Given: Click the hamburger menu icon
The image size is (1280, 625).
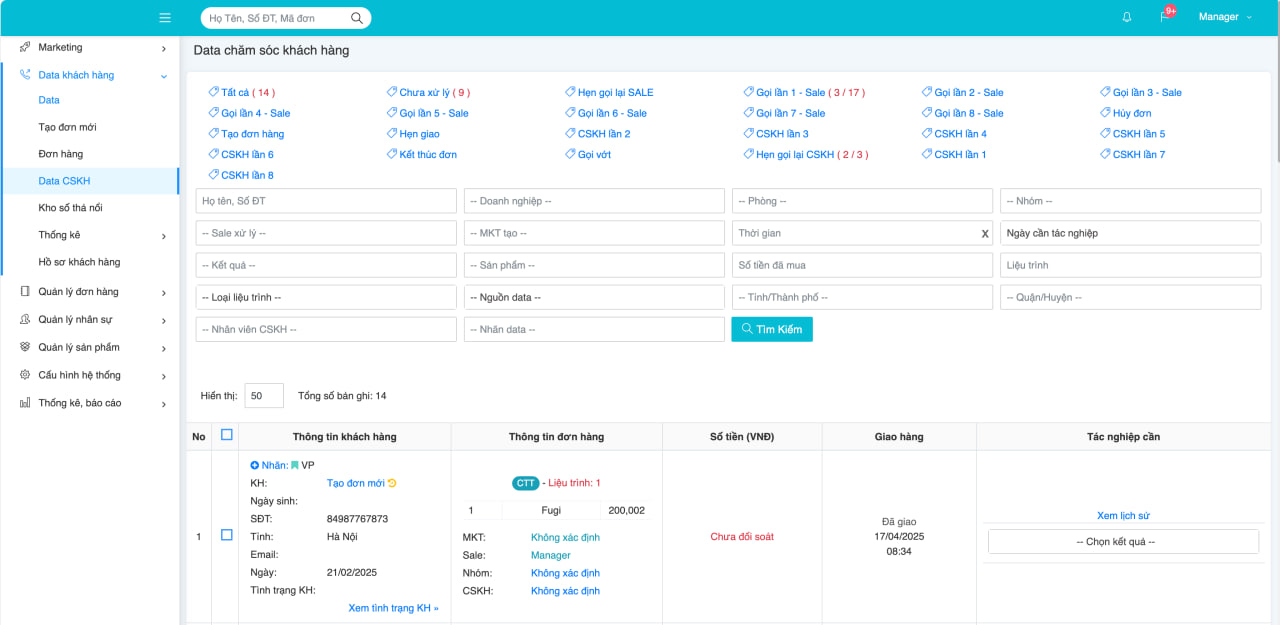Looking at the screenshot, I should click(x=165, y=18).
